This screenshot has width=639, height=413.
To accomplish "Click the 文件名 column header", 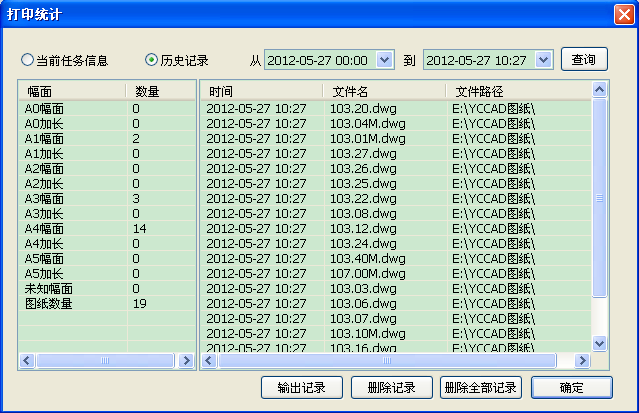I will point(384,91).
